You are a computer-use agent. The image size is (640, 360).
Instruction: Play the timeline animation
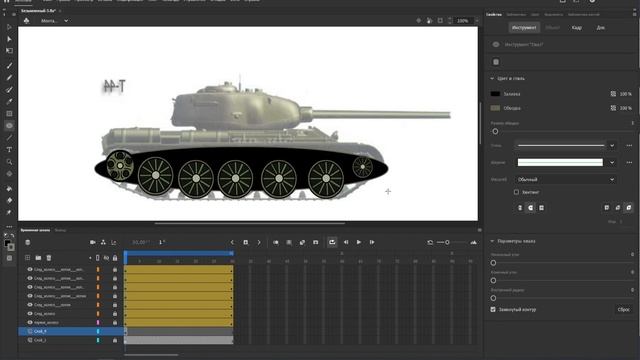point(359,242)
